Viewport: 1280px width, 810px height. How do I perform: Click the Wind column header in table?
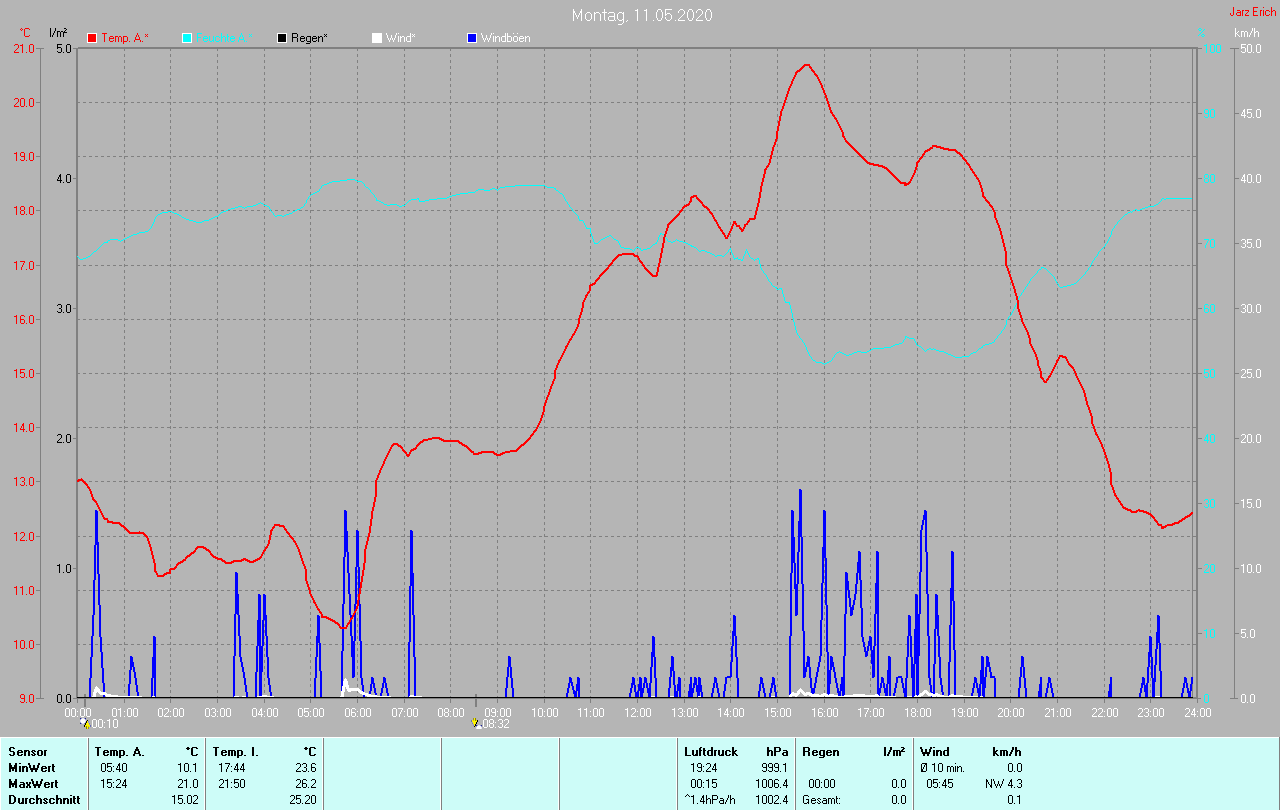[935, 751]
